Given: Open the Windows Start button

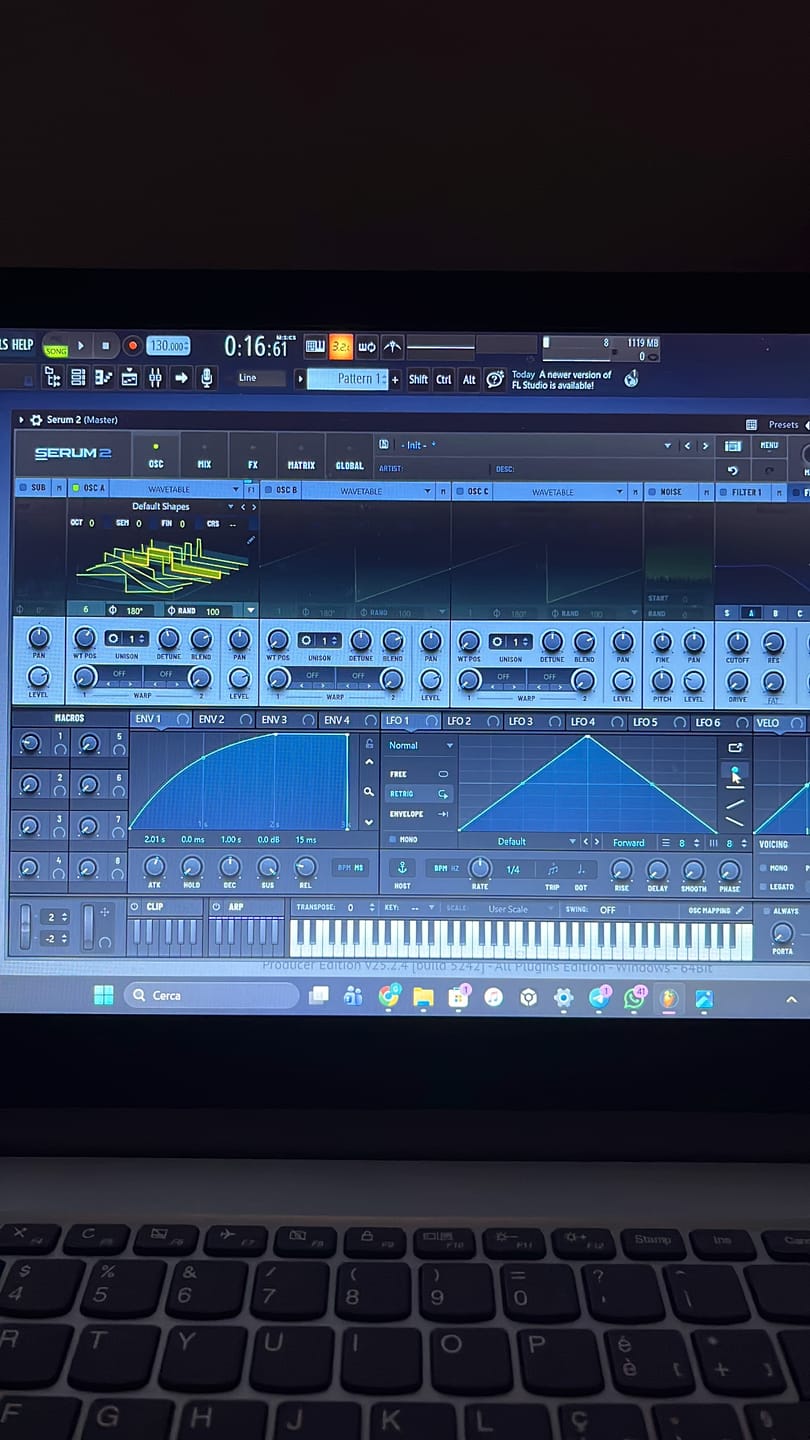Looking at the screenshot, I should click(x=103, y=995).
